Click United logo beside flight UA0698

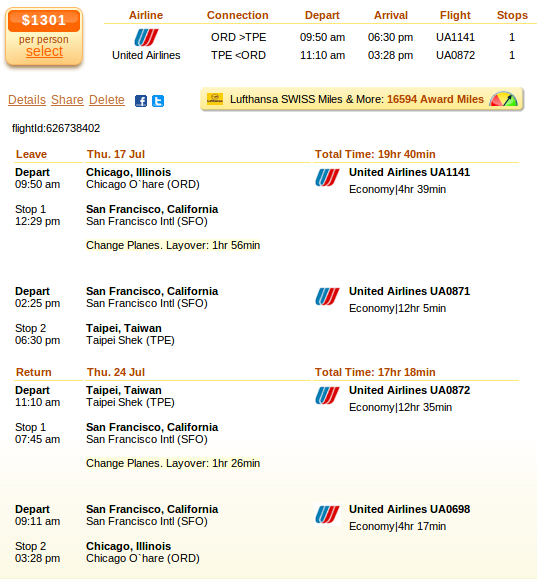click(327, 514)
